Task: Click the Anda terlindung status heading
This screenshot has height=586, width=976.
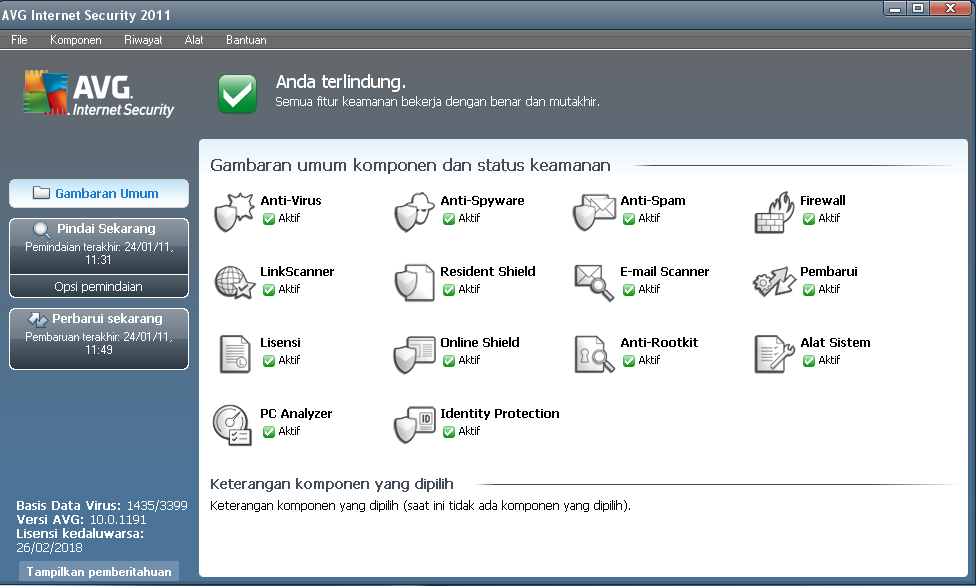Action: tap(340, 82)
